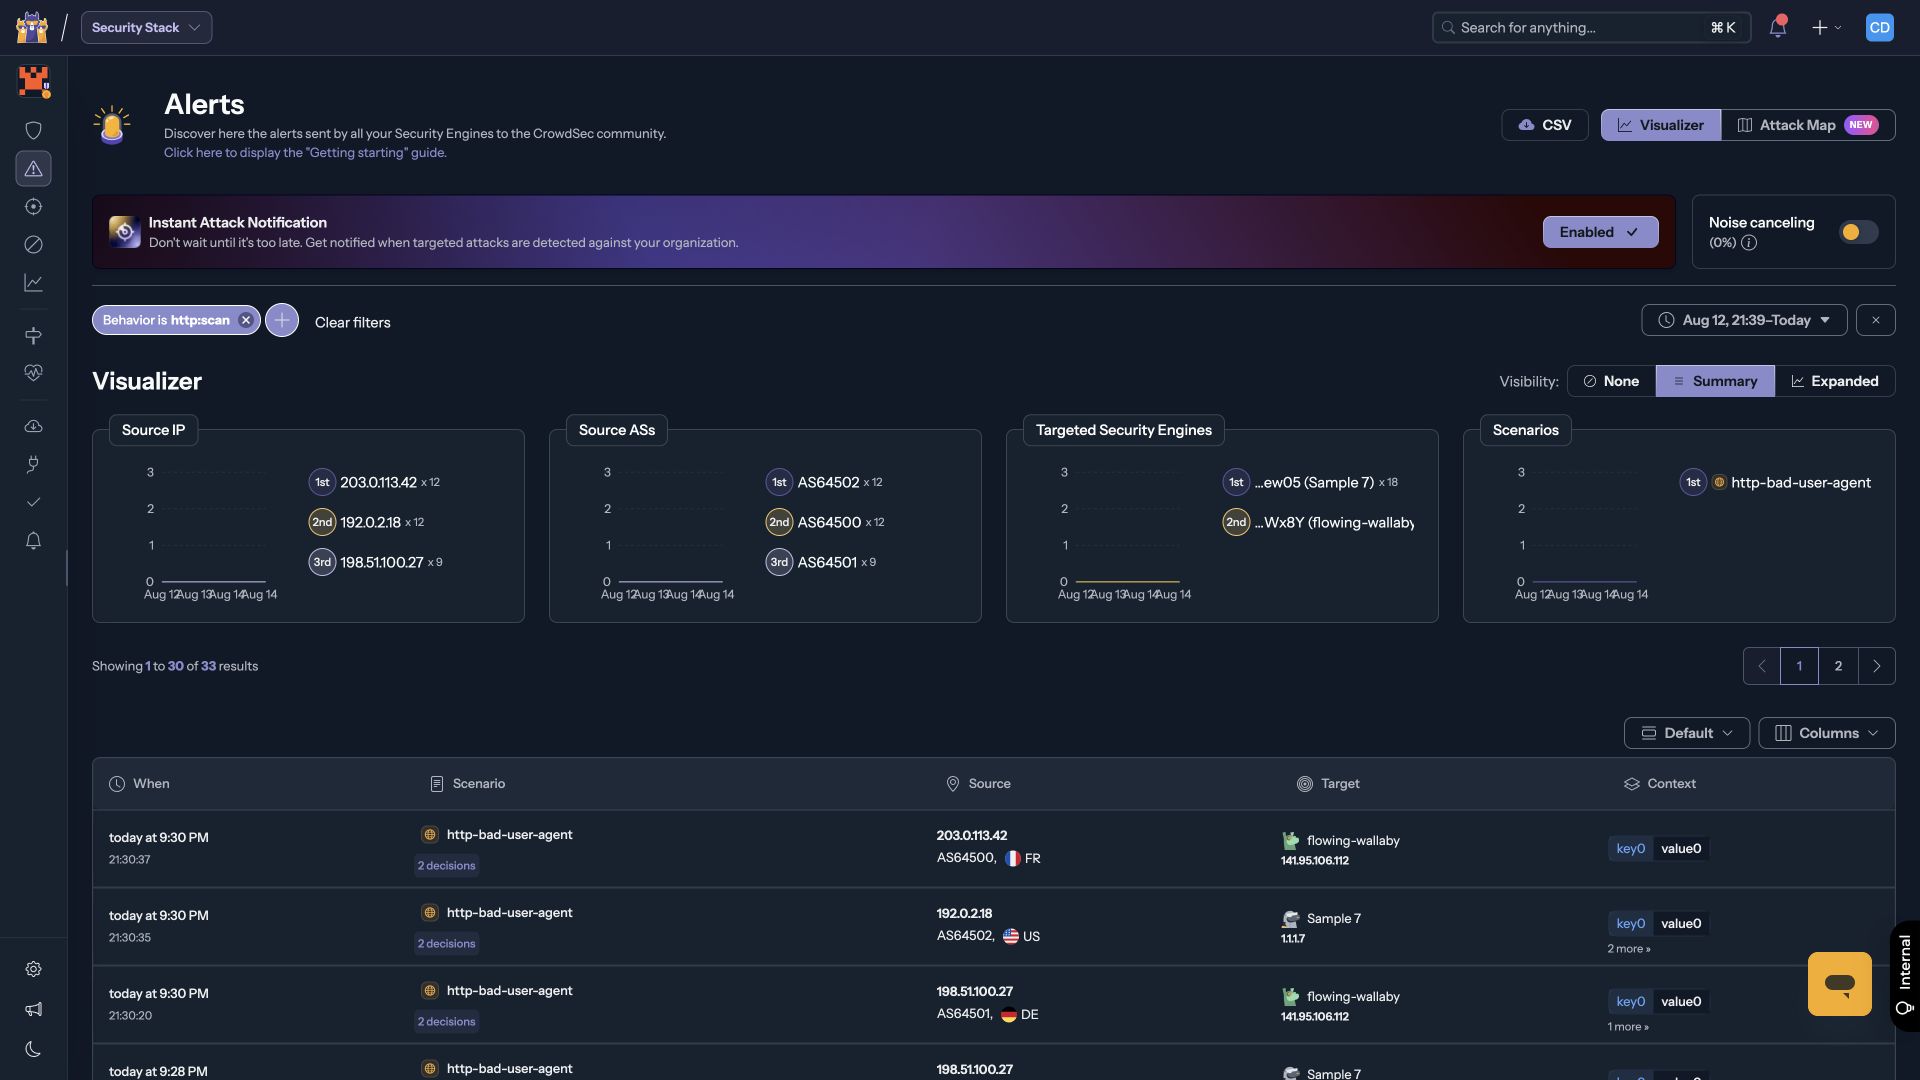The image size is (1920, 1080).
Task: Open the Default density dropdown
Action: (1686, 733)
